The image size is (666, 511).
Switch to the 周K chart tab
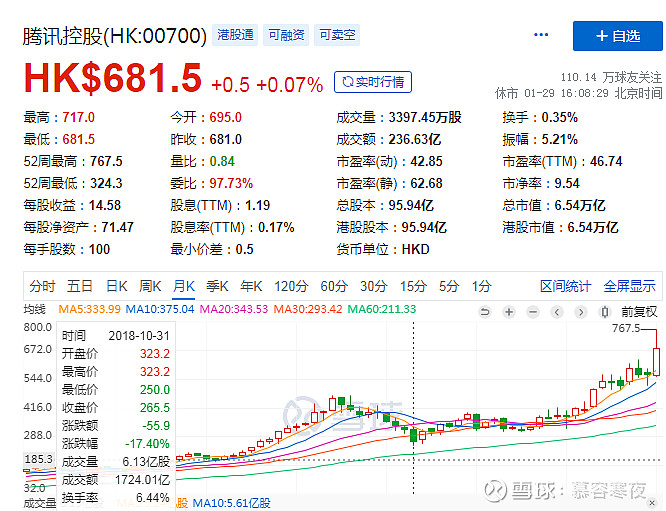(x=150, y=286)
